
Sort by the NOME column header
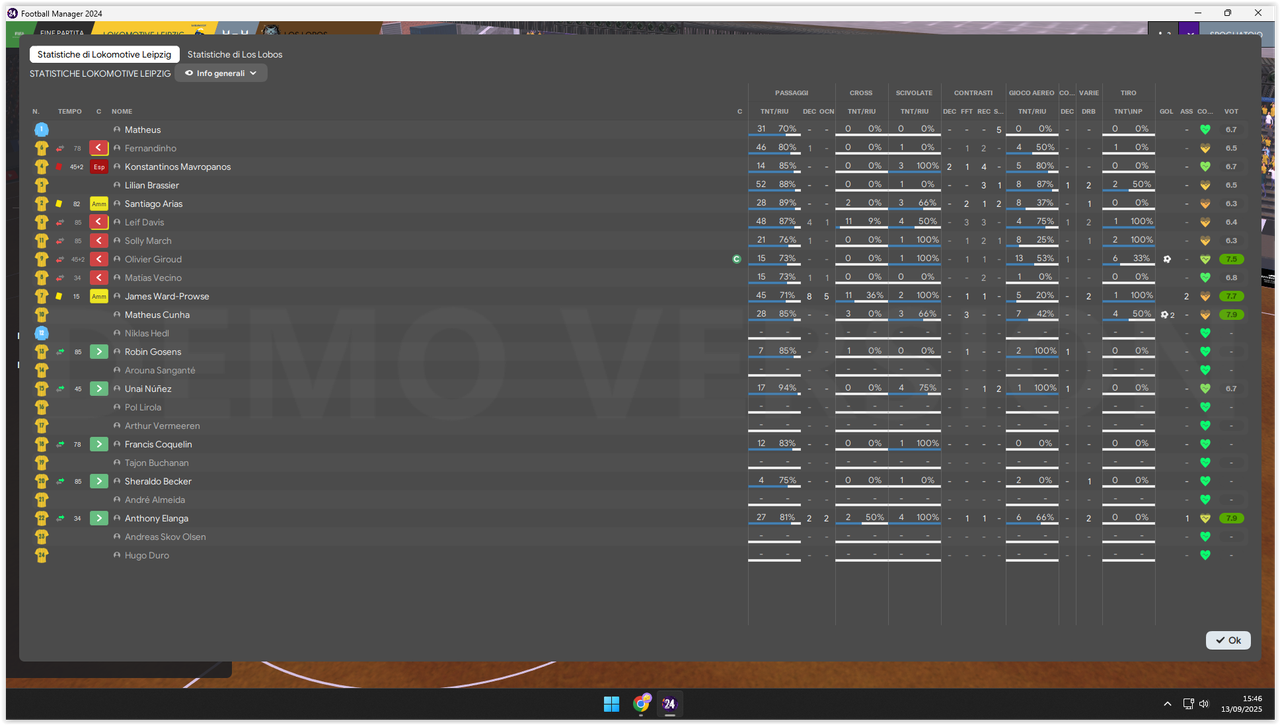click(122, 111)
